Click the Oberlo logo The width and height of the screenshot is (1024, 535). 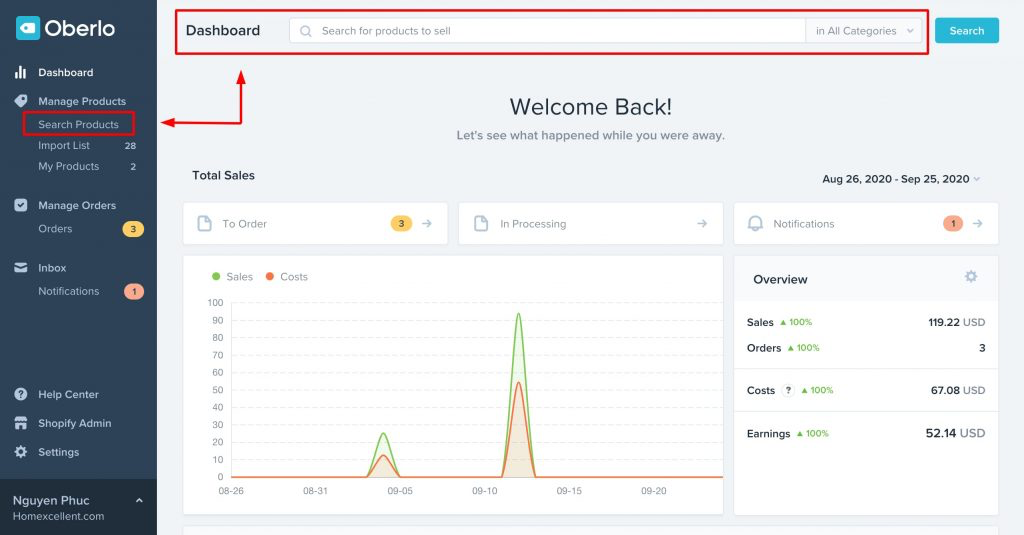65,28
